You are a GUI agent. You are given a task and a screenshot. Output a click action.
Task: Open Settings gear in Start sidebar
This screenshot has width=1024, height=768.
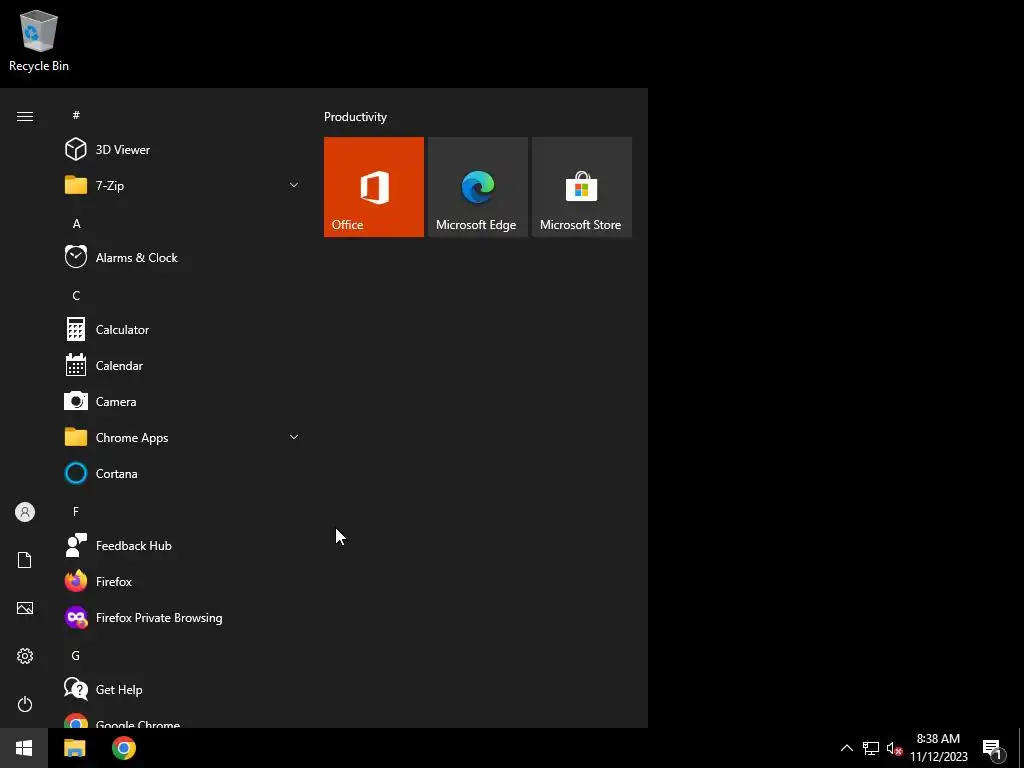tap(25, 656)
